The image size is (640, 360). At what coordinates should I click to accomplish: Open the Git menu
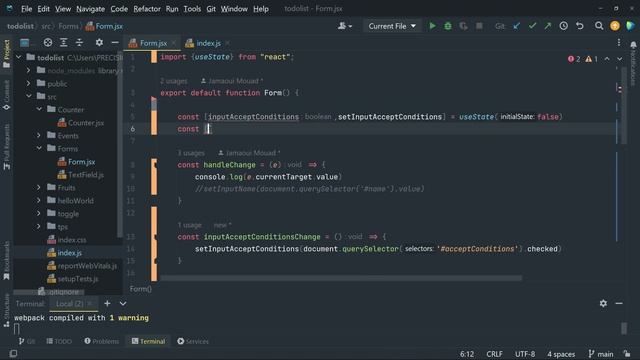[211, 9]
